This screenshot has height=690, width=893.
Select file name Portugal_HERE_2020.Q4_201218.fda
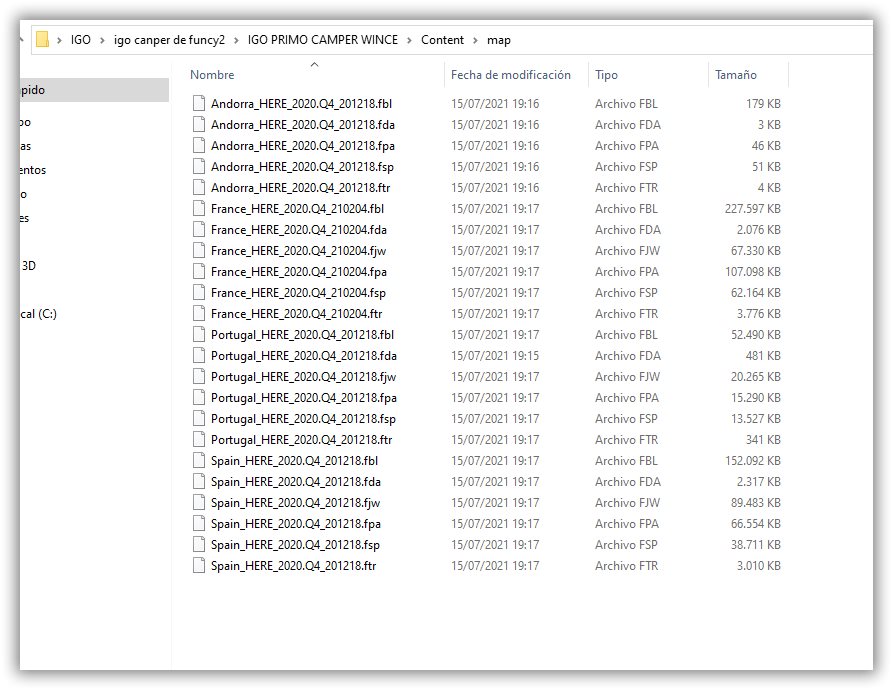click(304, 356)
